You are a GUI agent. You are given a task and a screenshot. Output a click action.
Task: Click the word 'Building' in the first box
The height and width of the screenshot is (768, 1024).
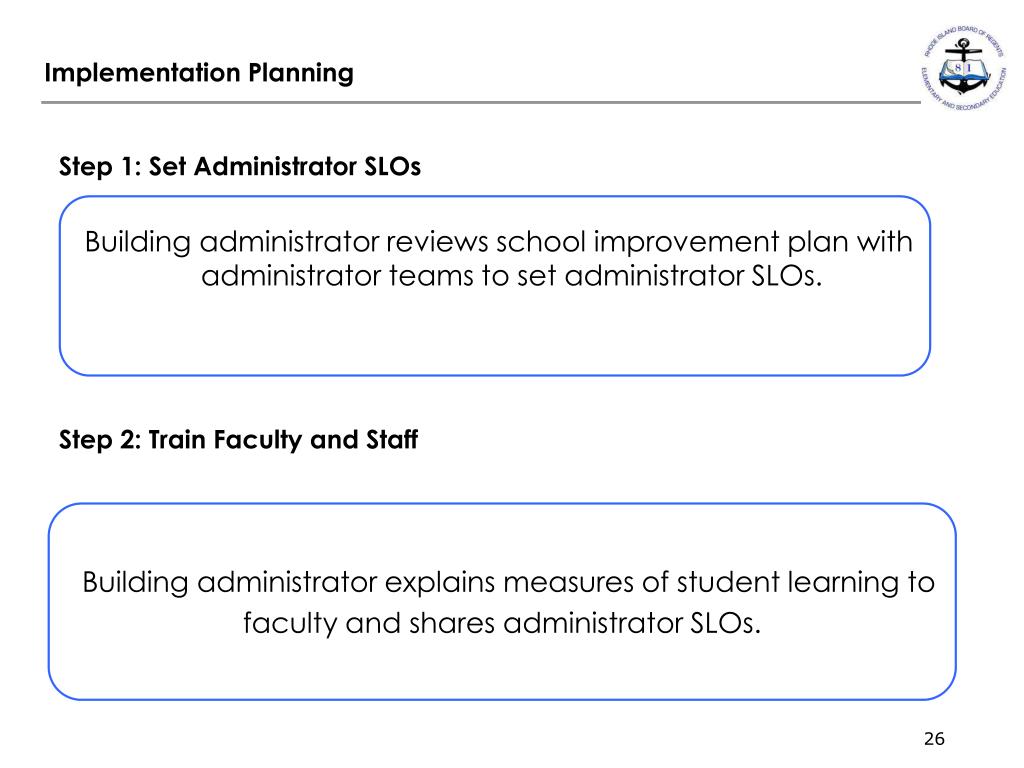[x=138, y=242]
